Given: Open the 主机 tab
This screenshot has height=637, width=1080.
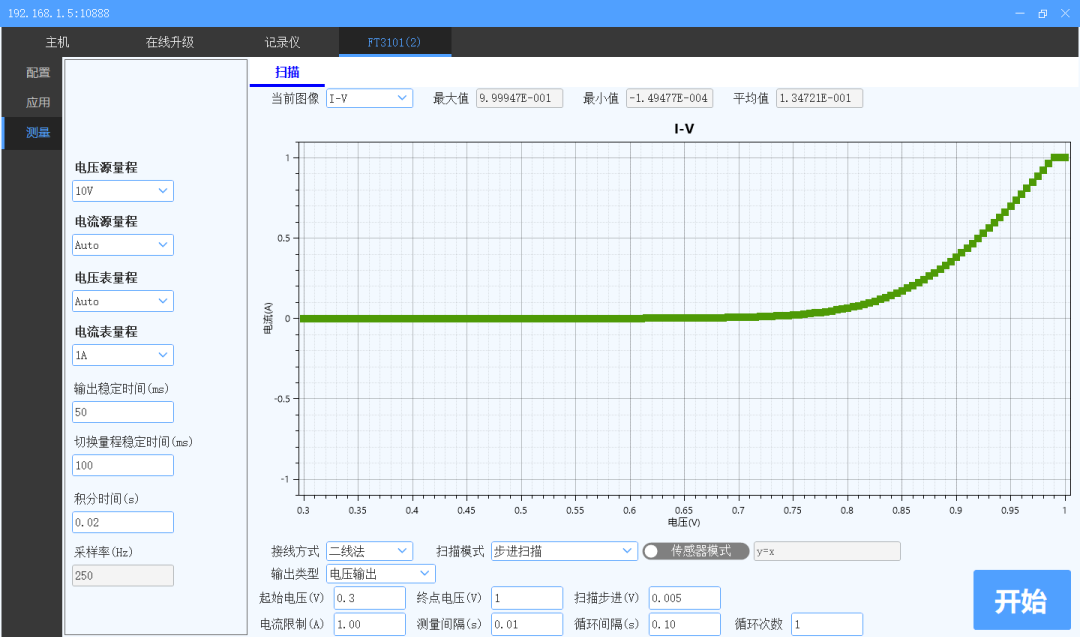Looking at the screenshot, I should [57, 42].
